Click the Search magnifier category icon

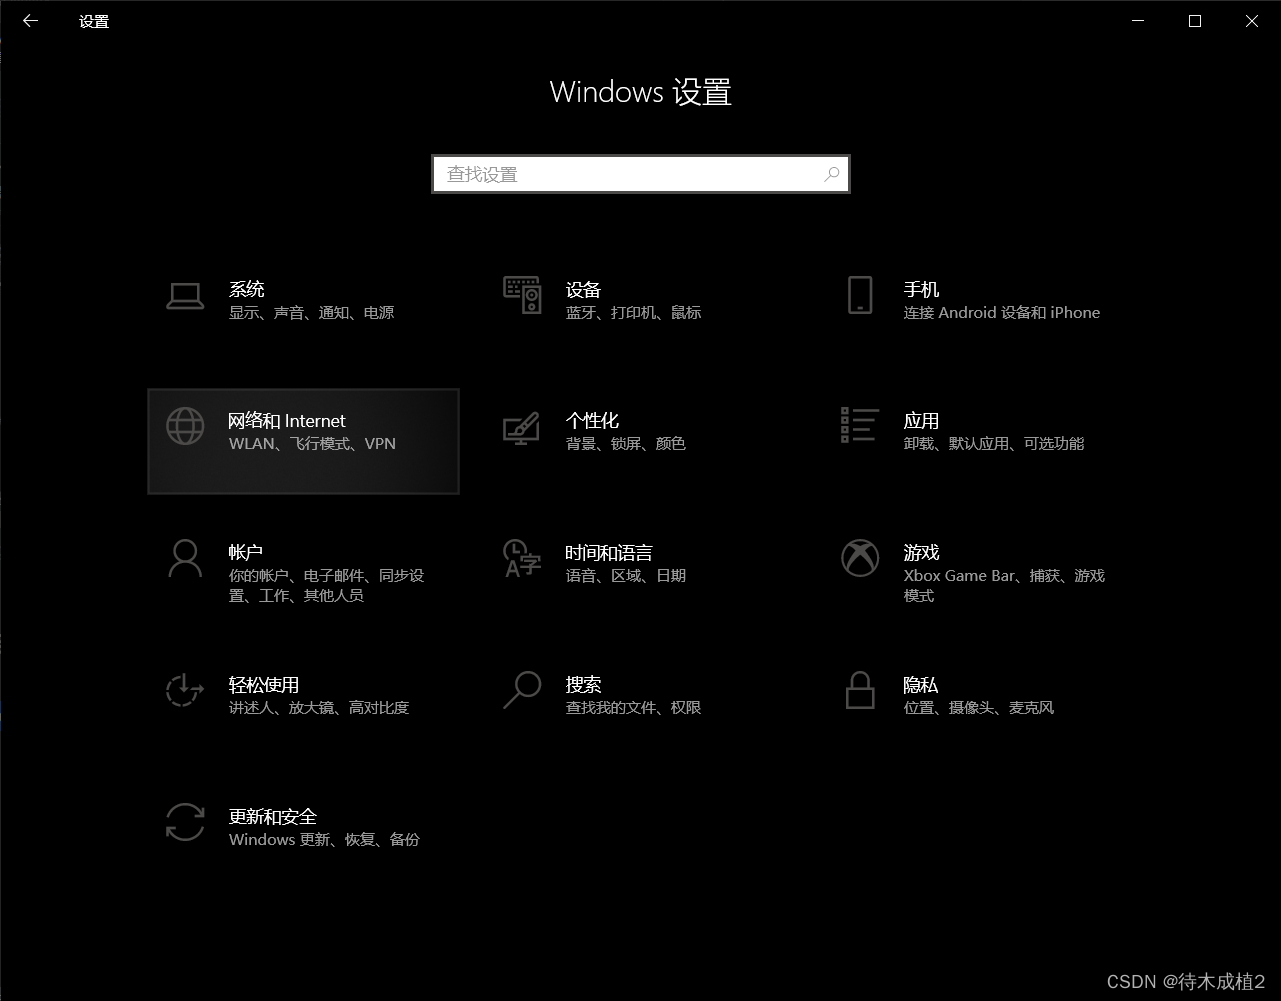pyautogui.click(x=522, y=691)
